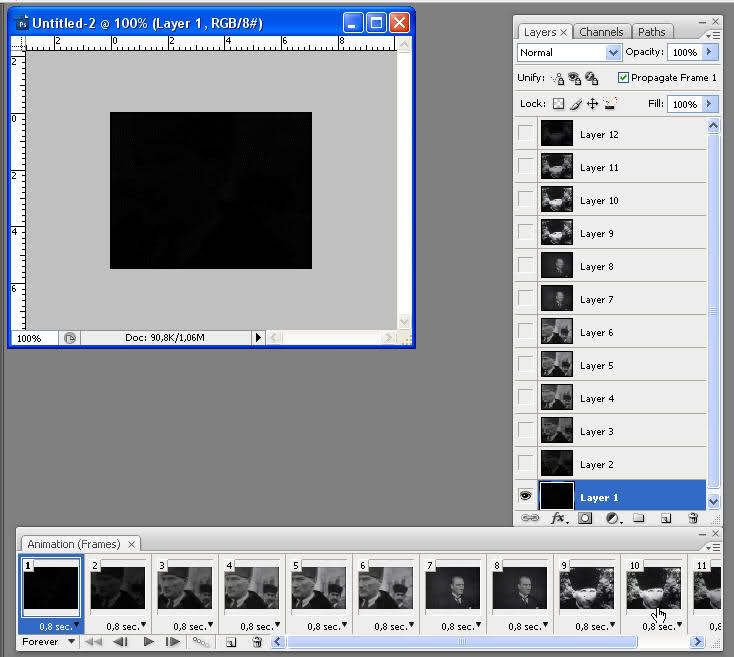Switch to the Paths tab
This screenshot has height=657, width=734.
point(651,32)
